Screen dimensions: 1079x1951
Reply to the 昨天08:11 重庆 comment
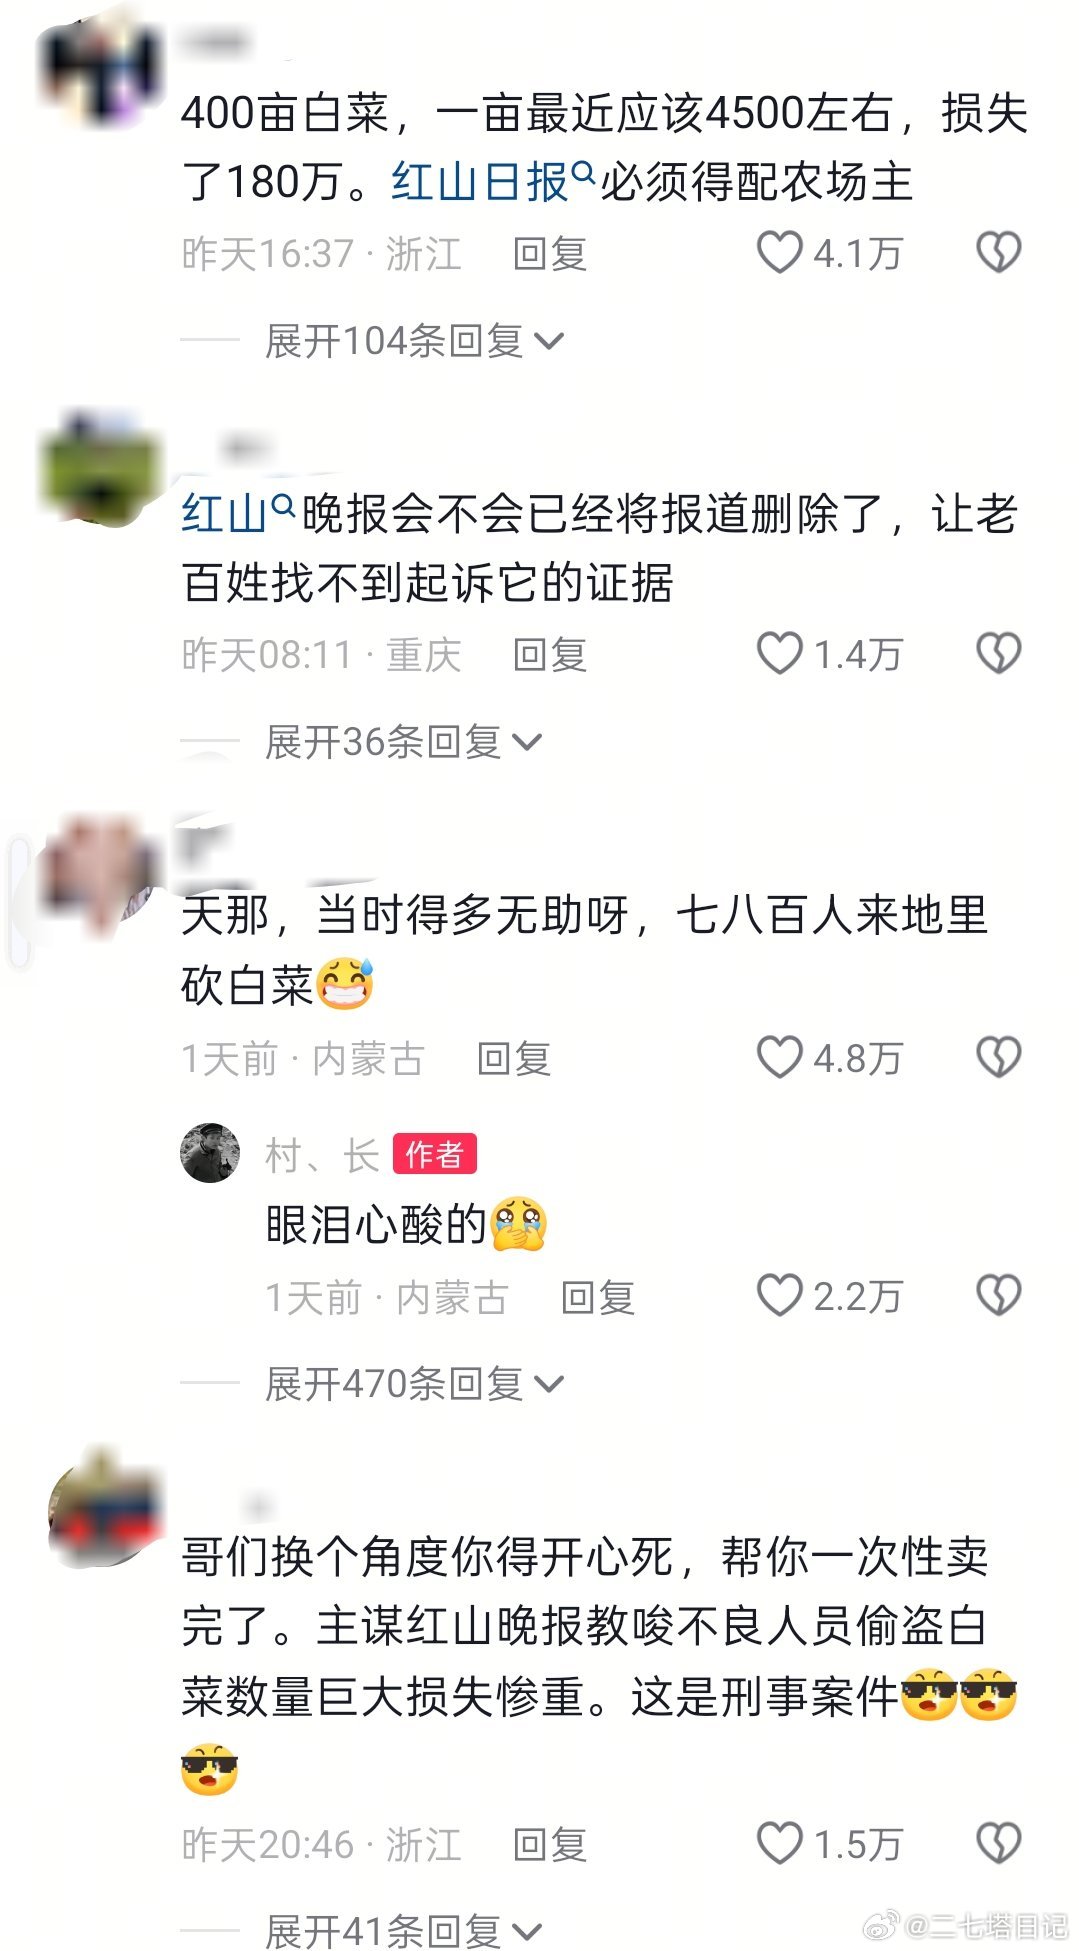tap(549, 655)
